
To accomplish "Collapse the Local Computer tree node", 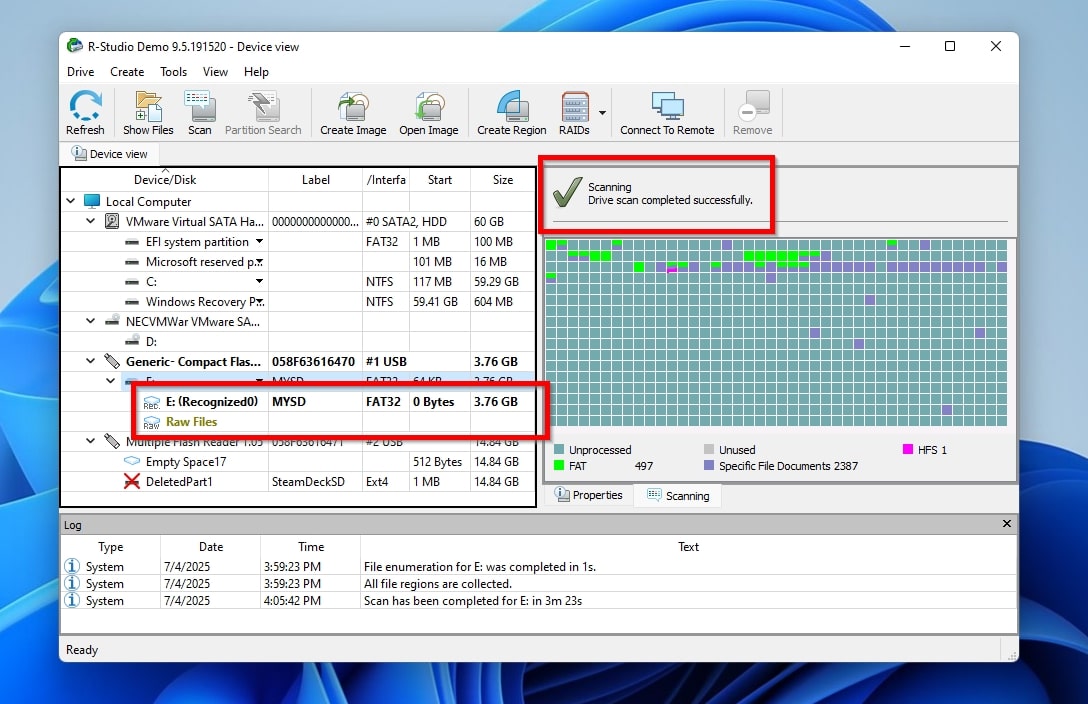I will [71, 201].
